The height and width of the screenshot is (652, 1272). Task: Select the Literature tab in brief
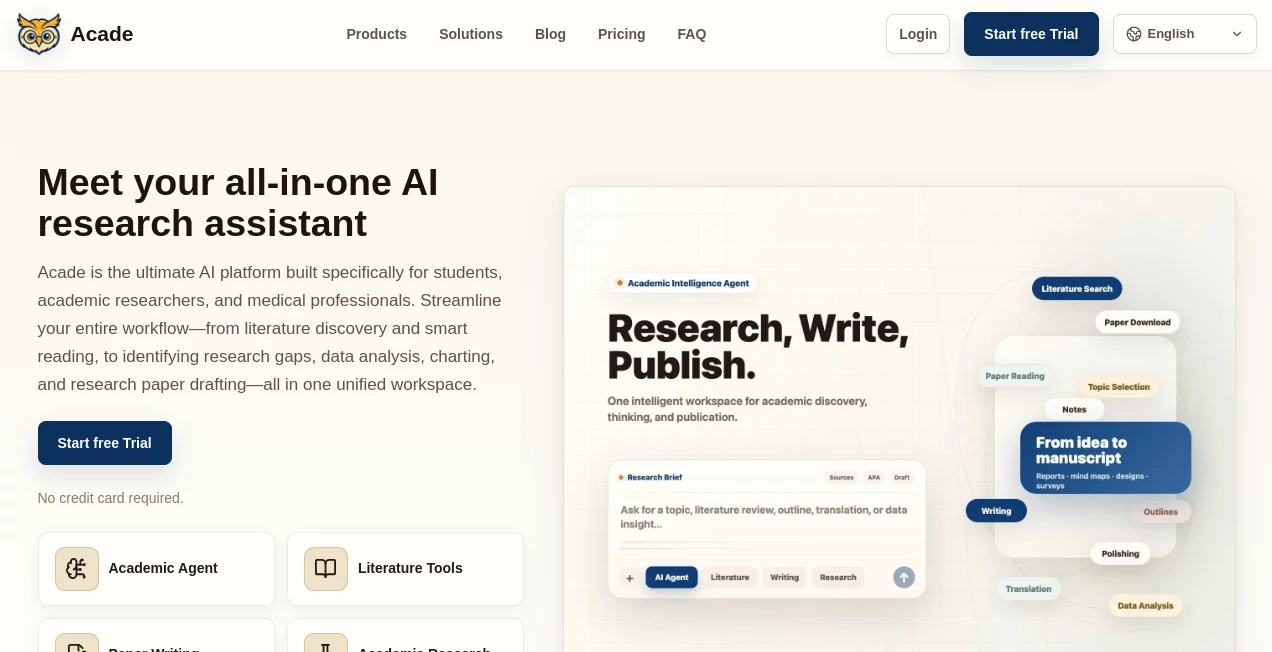[730, 577]
